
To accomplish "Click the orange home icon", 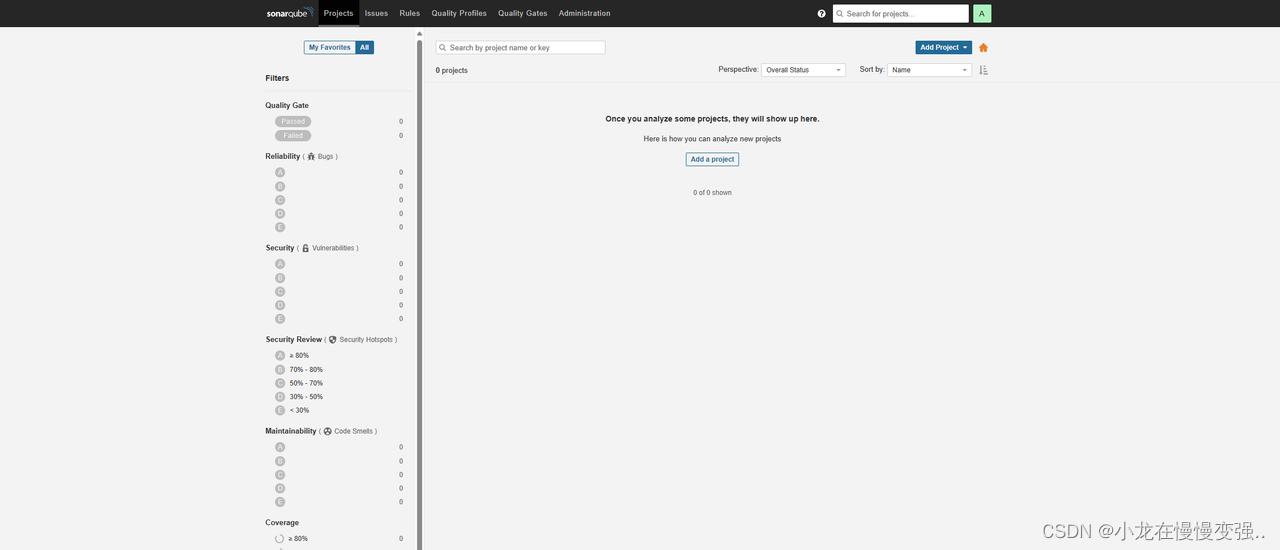I will click(x=983, y=48).
